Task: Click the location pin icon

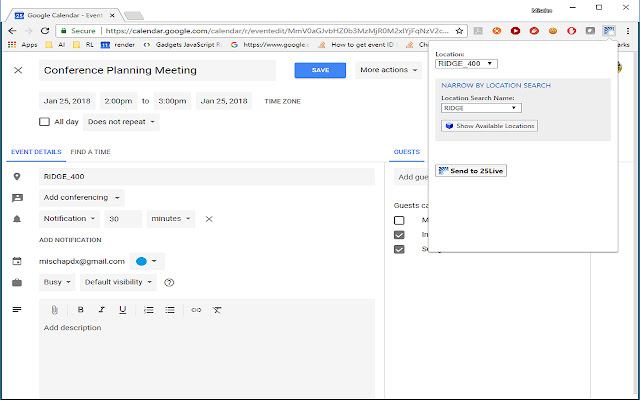Action: [17, 176]
